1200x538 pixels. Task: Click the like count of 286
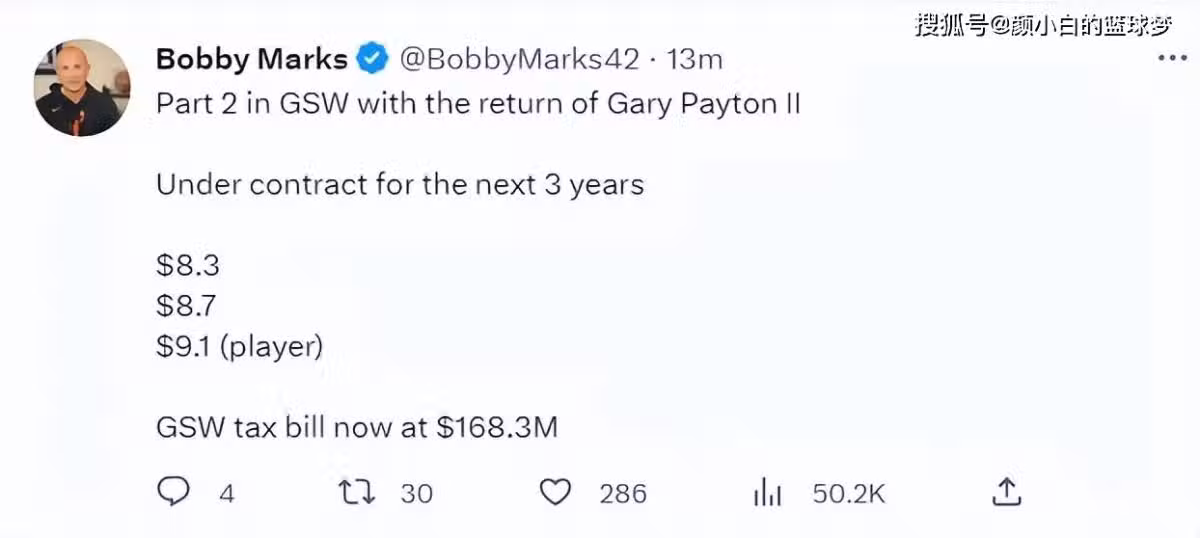(x=623, y=493)
